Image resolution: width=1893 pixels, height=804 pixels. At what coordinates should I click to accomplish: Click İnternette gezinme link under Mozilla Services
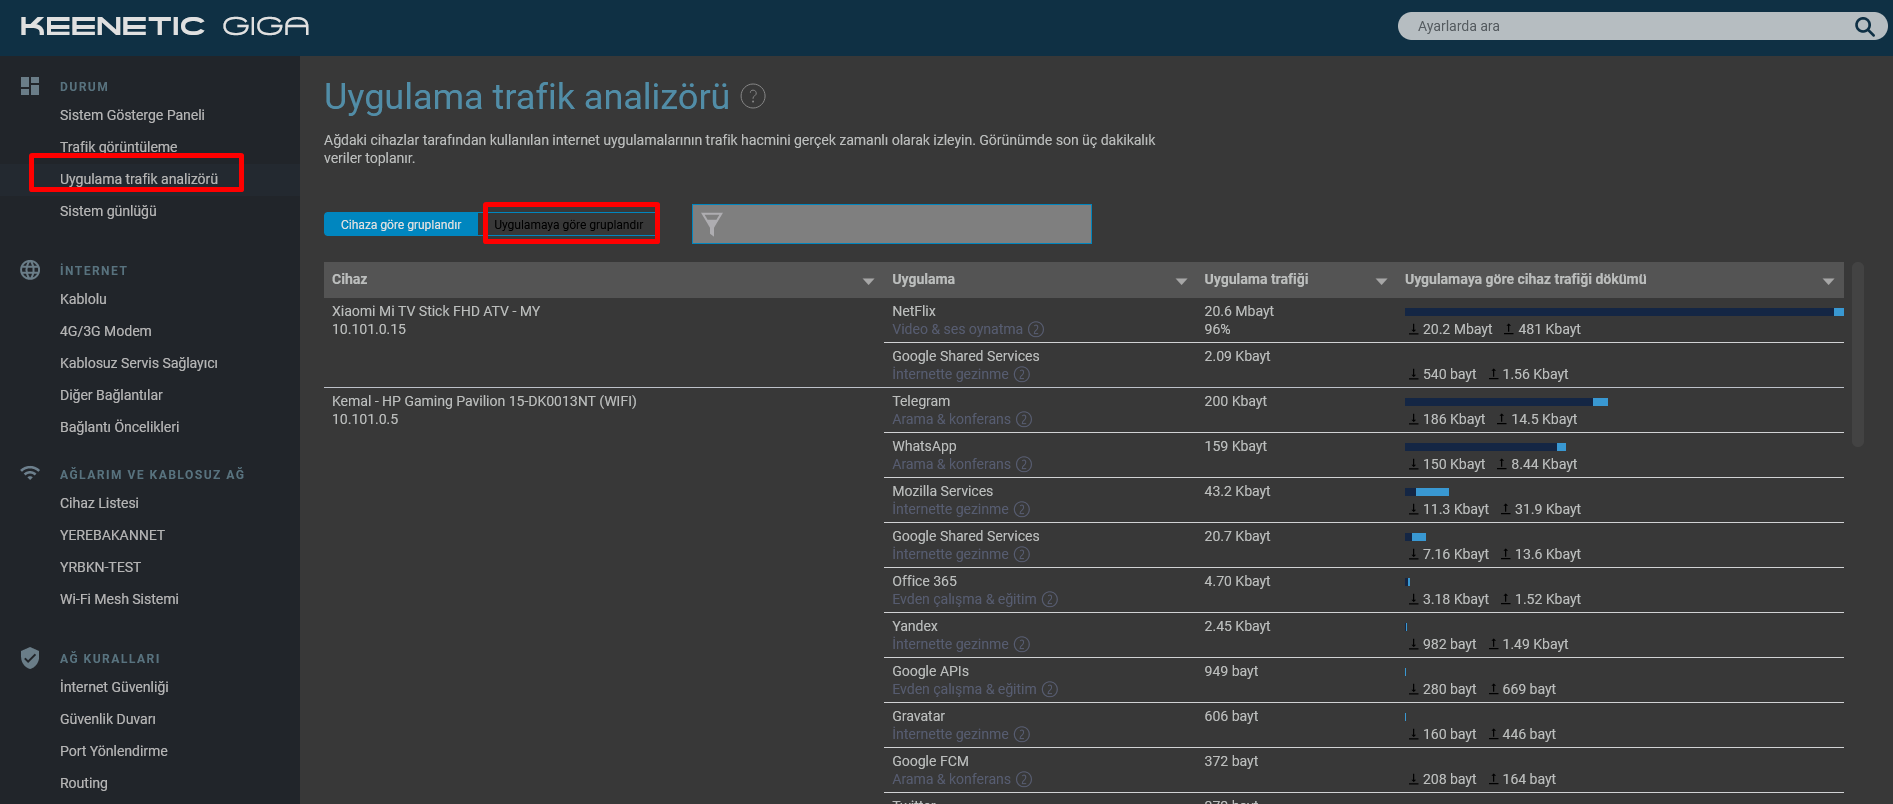950,509
